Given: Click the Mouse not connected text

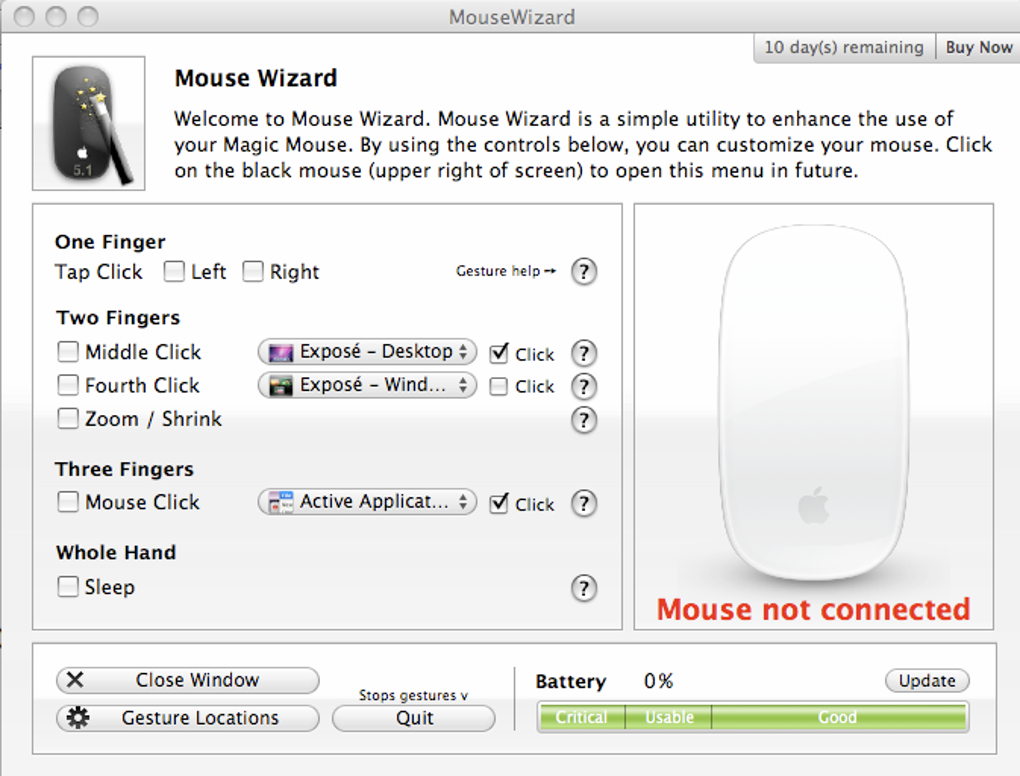Looking at the screenshot, I should point(813,609).
